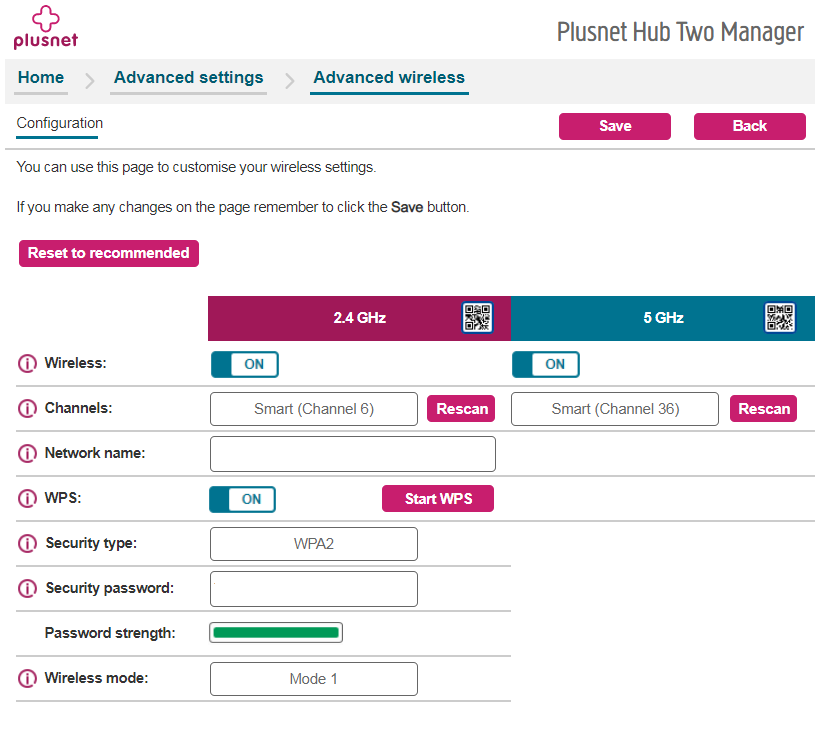Click the Save button
Viewport: 822px width, 732px height.
(x=614, y=126)
